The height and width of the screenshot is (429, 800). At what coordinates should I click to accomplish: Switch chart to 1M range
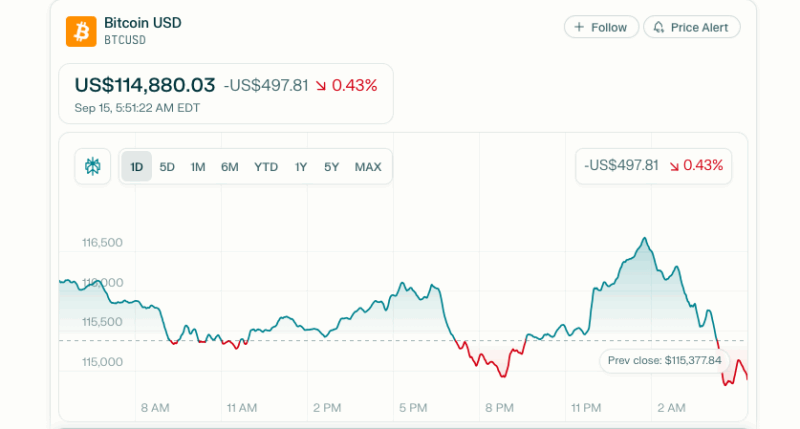coord(198,166)
